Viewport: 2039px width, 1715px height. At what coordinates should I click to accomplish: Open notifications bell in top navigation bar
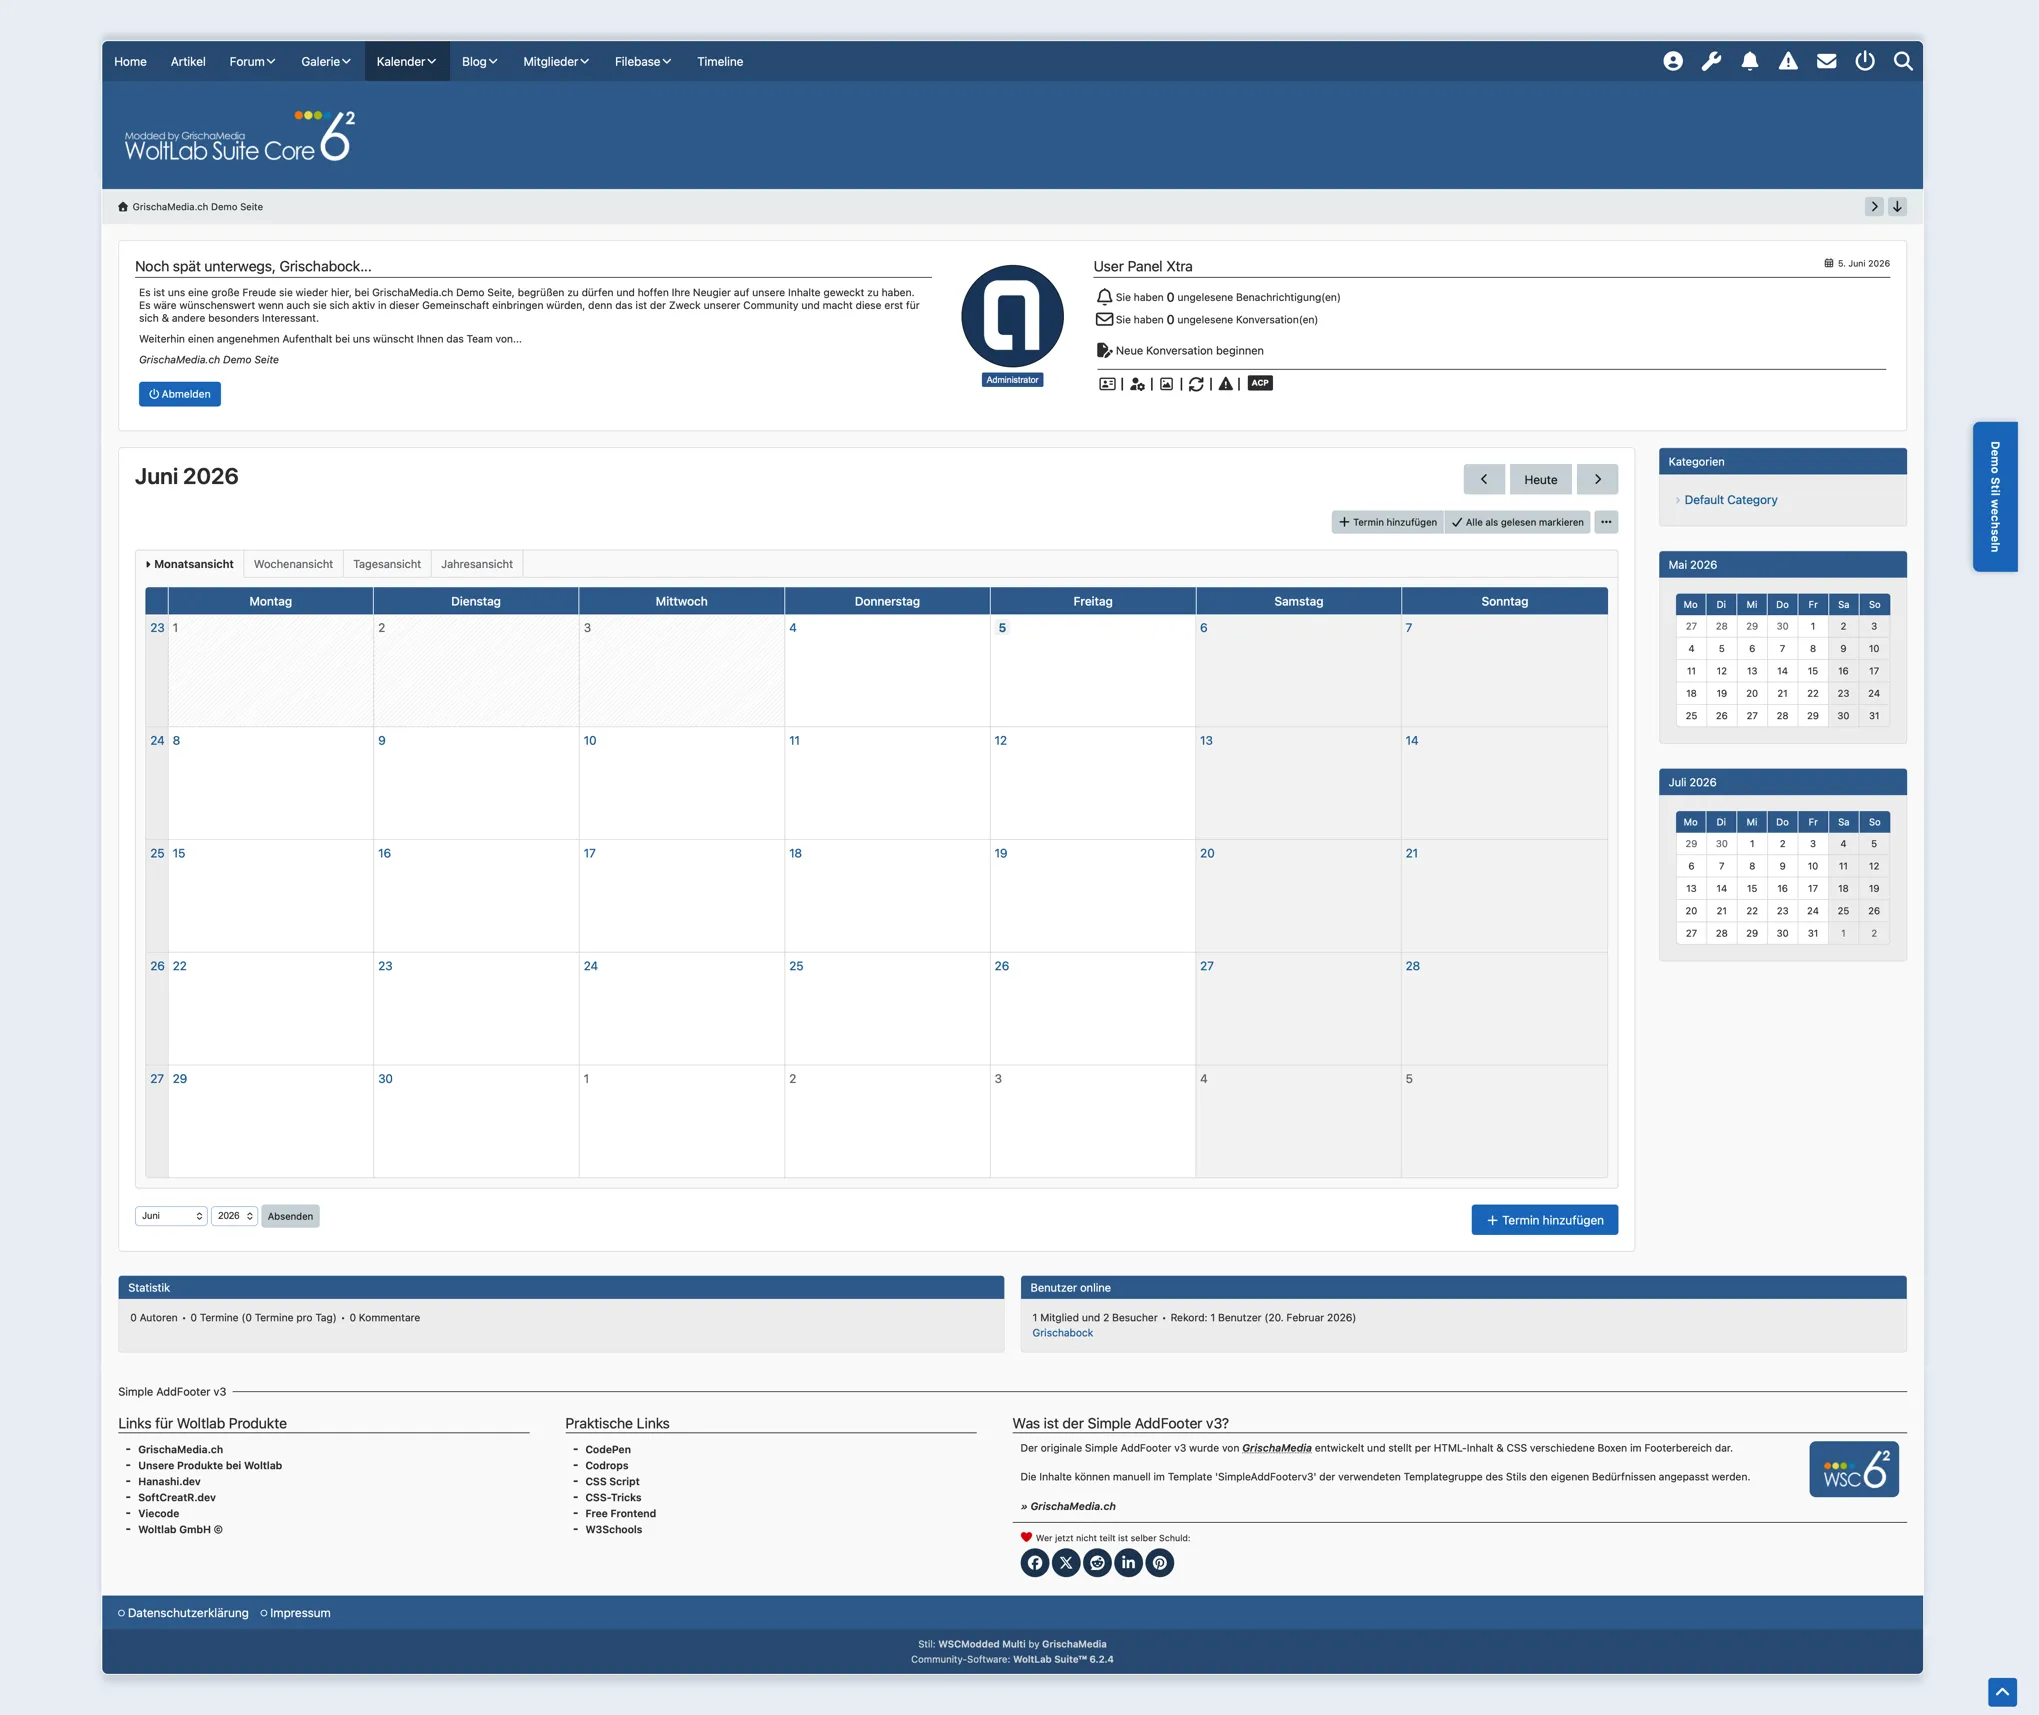(x=1749, y=61)
